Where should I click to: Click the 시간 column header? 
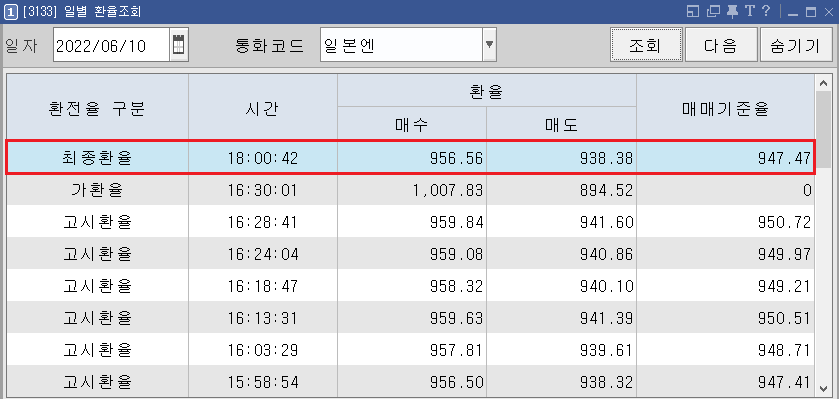263,107
